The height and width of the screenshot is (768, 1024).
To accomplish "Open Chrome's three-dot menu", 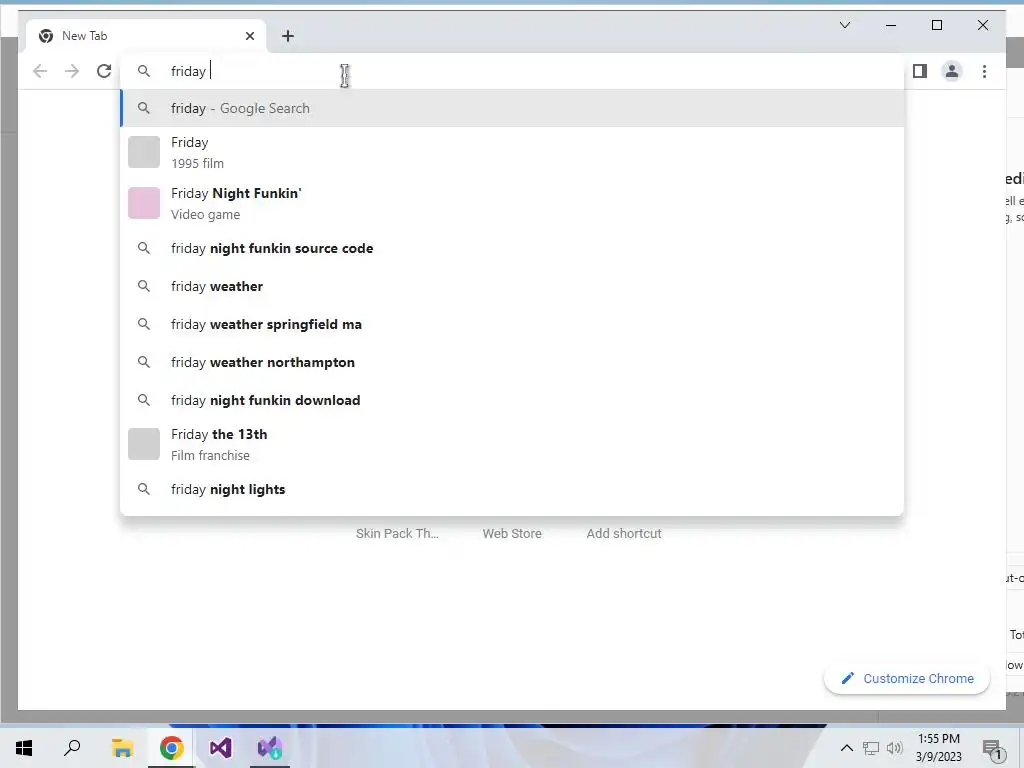I will pos(984,71).
